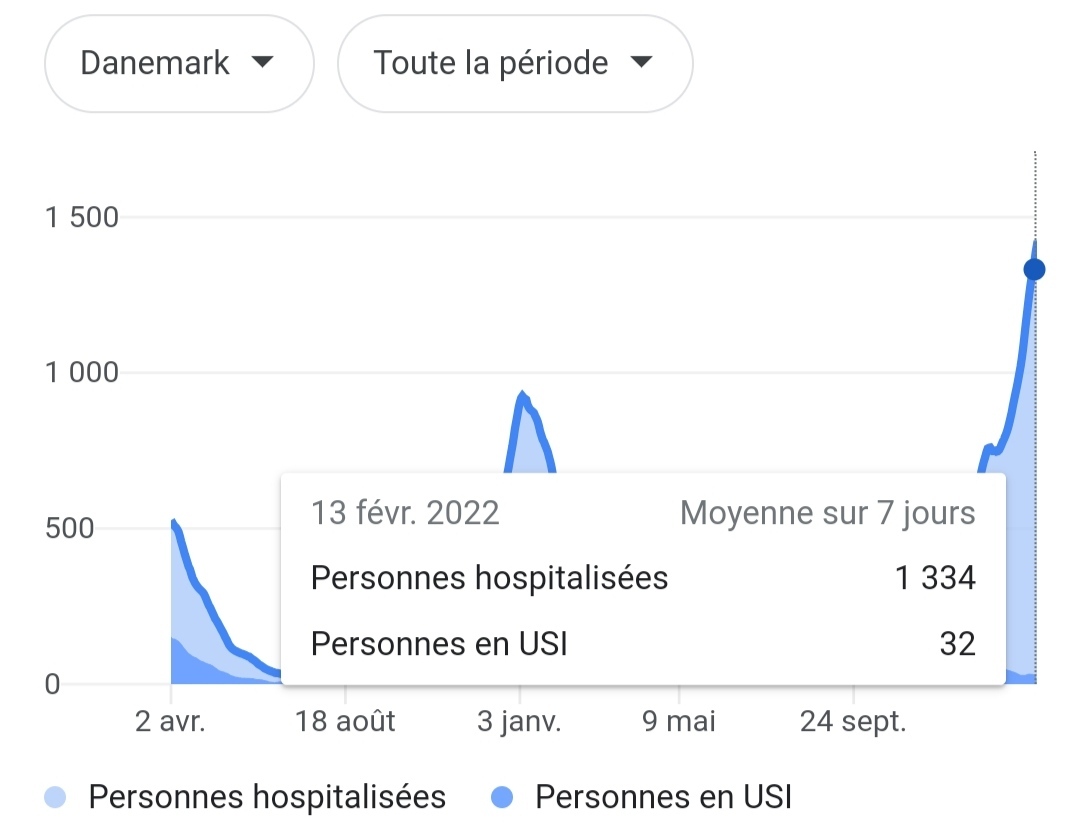Screen dimensions: 1080x837
Task: Click the 18 août x-axis label
Action: pyautogui.click(x=346, y=722)
